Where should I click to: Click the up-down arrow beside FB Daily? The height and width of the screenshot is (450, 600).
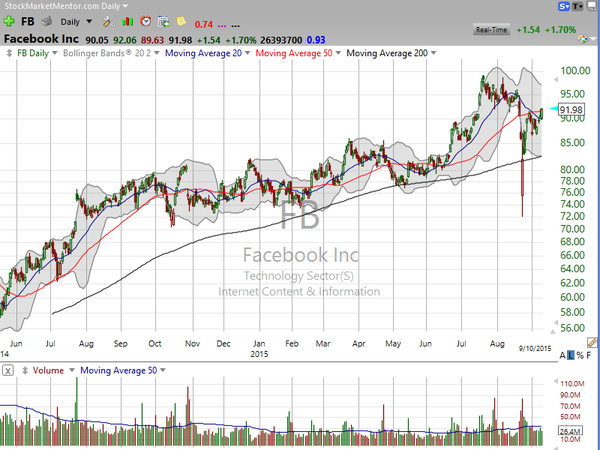point(9,53)
